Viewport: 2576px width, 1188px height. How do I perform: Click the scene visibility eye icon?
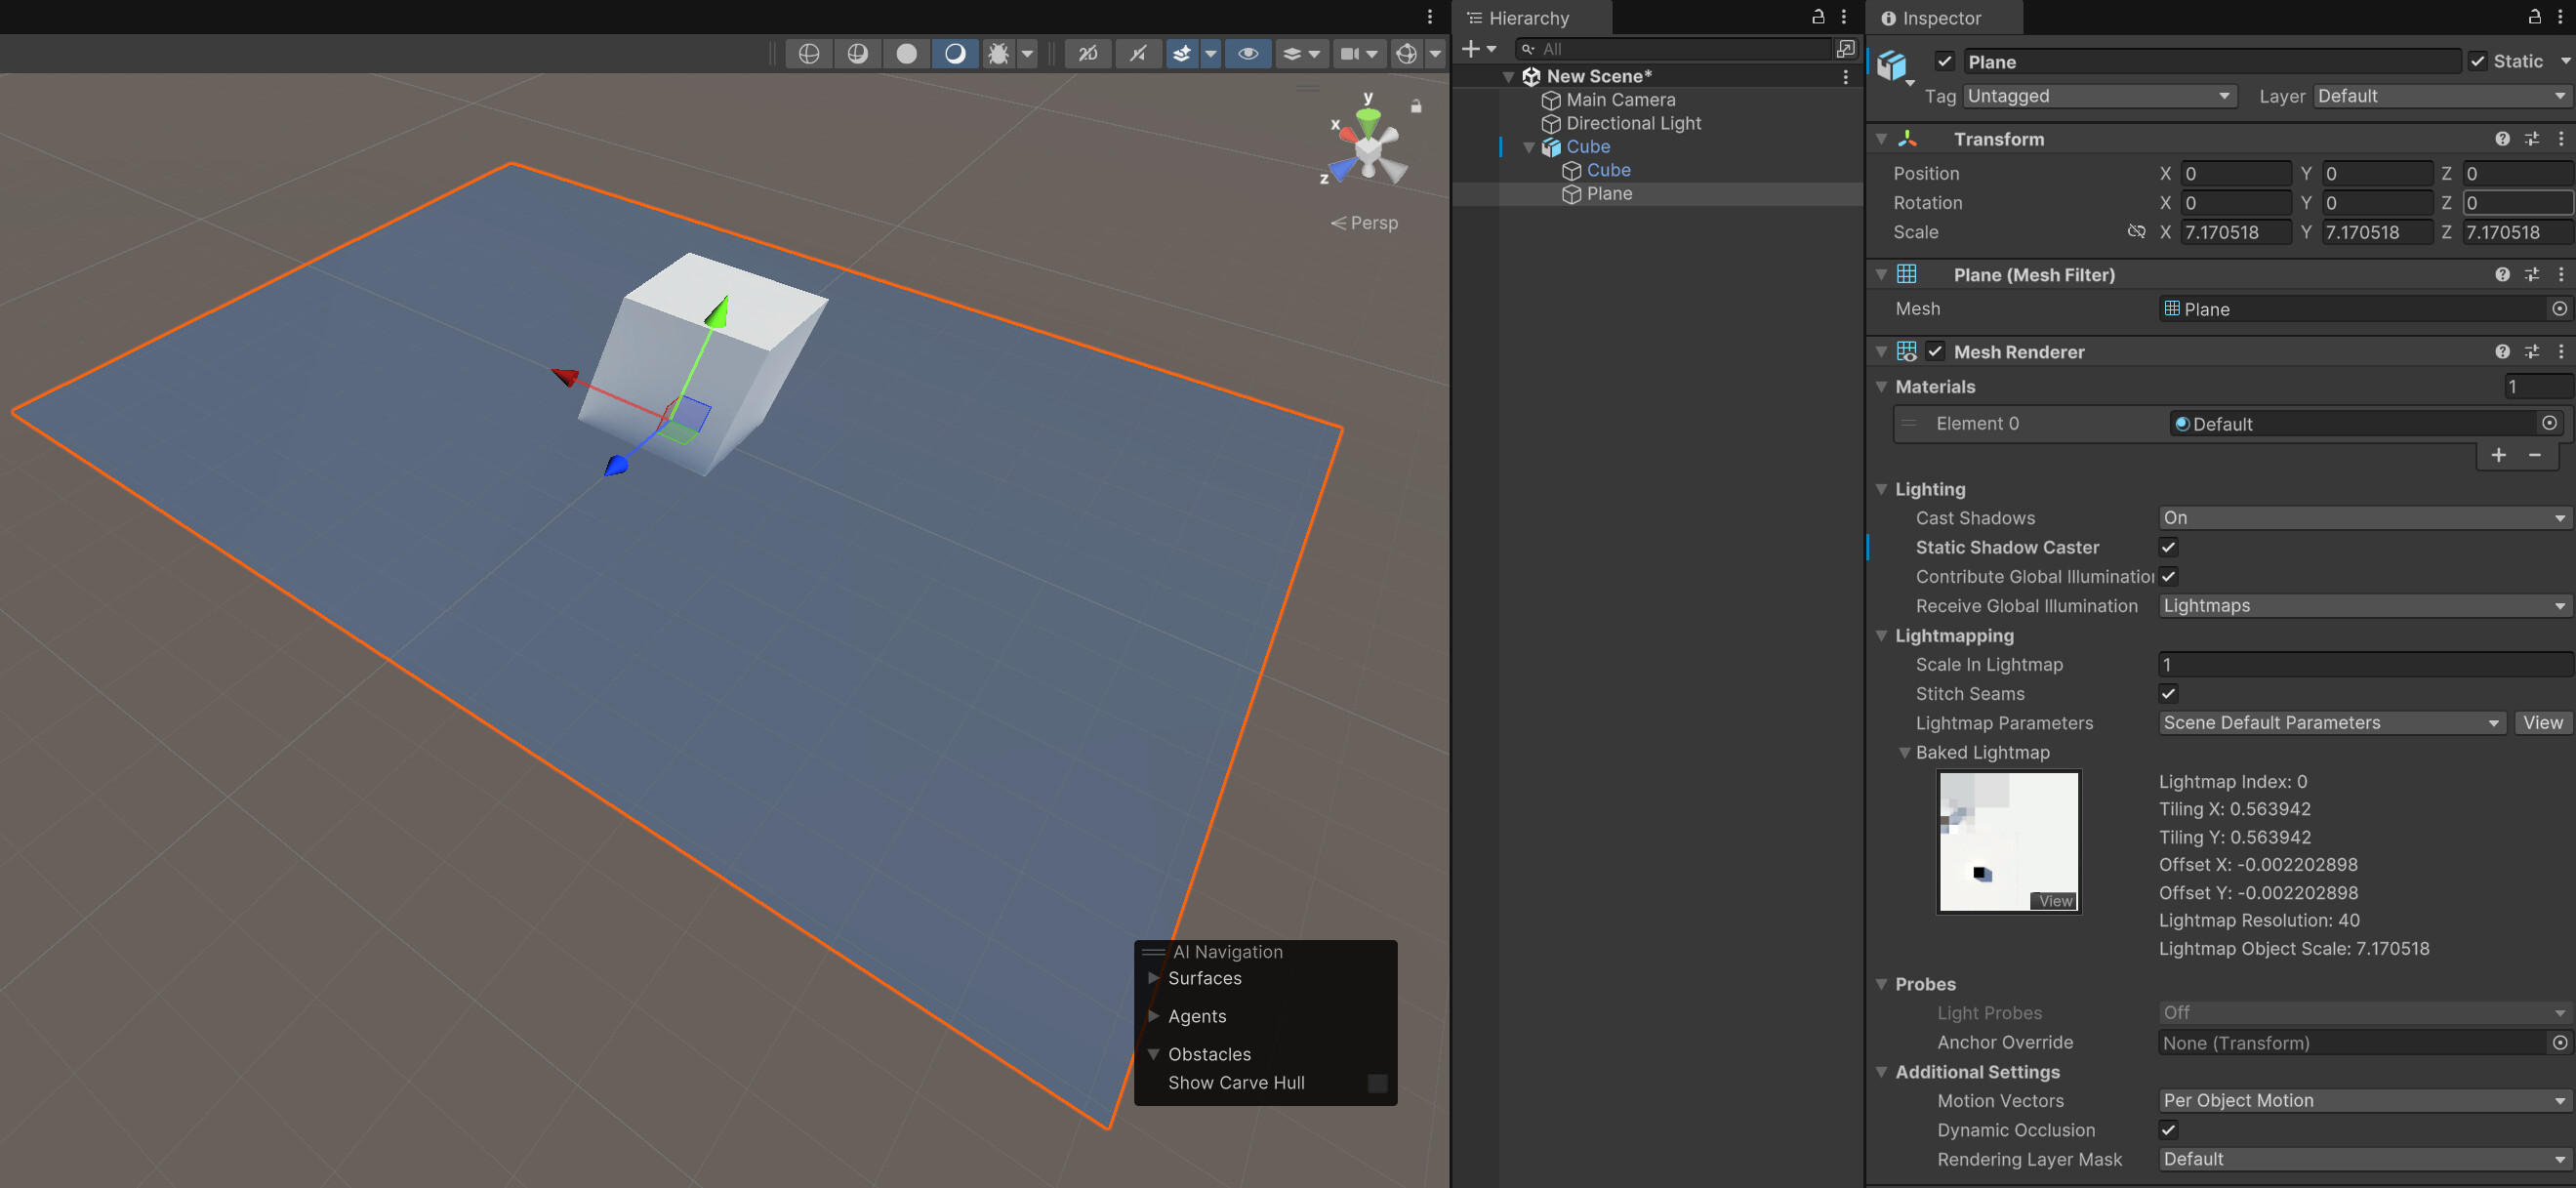point(1247,54)
